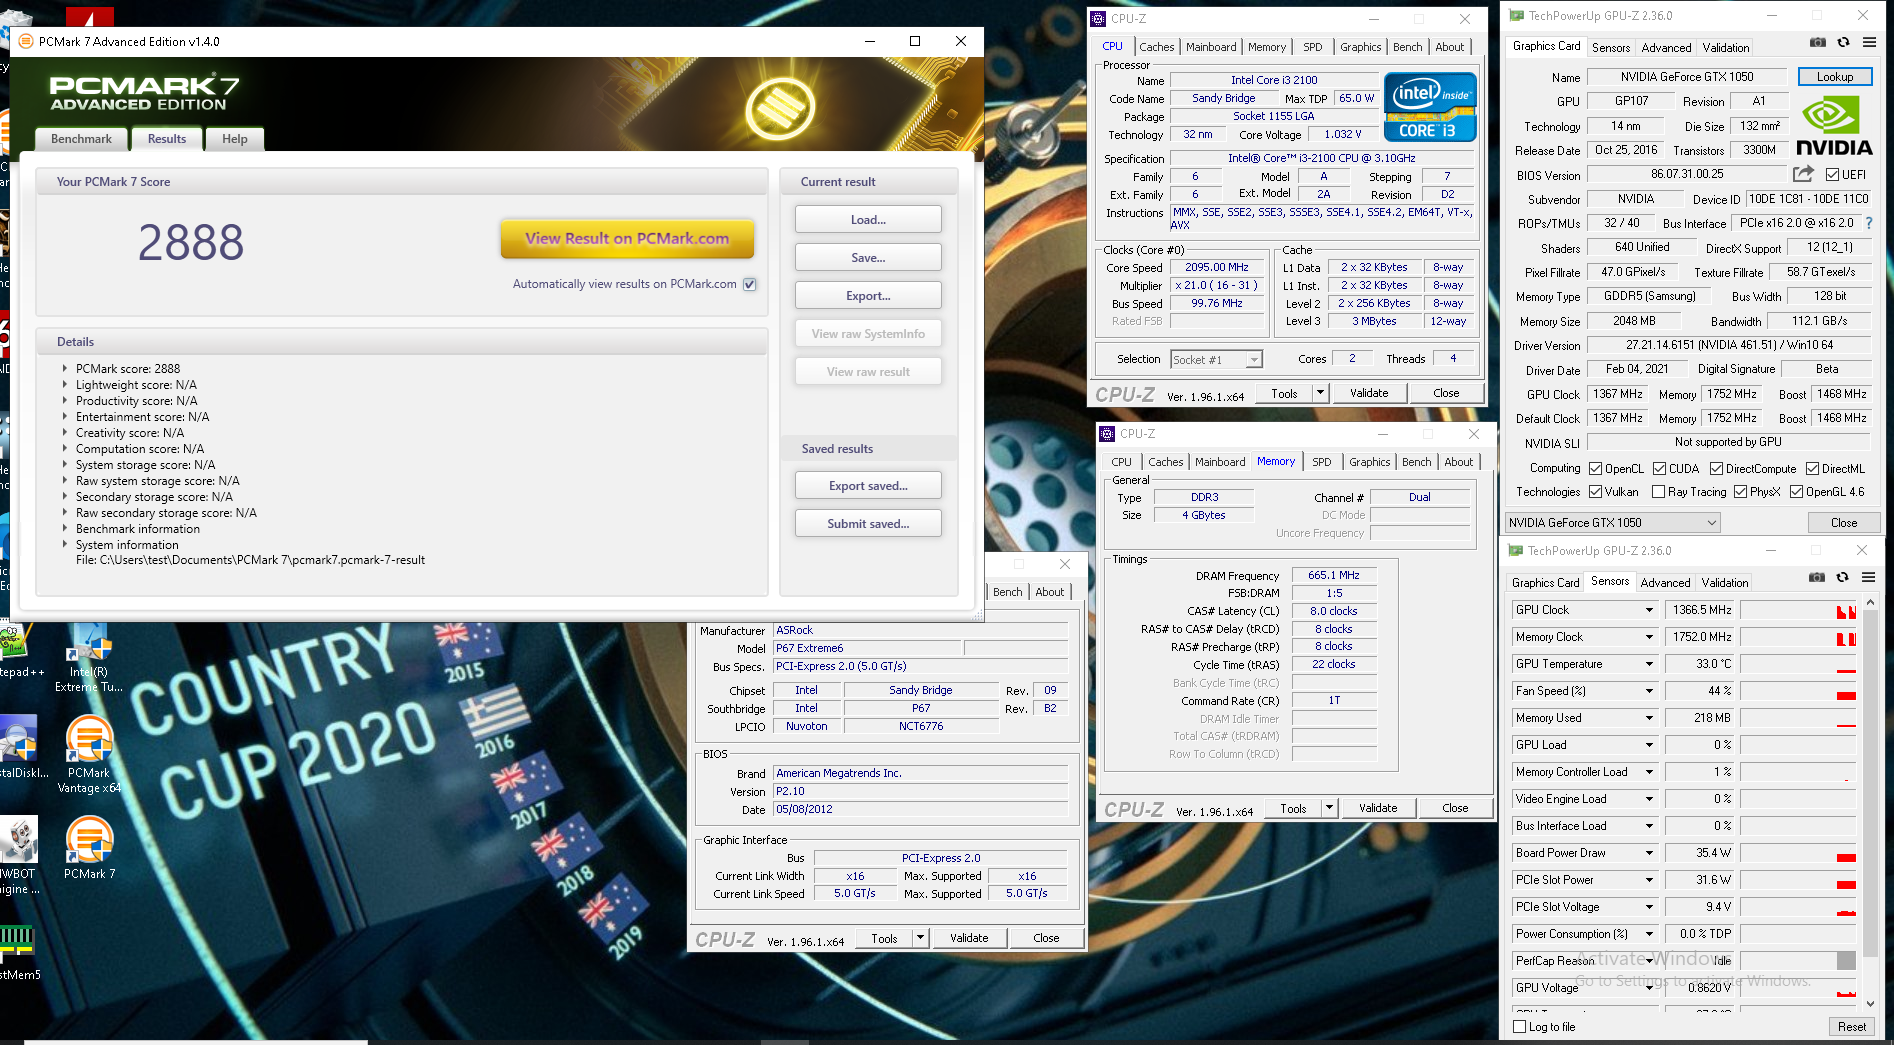Viewport: 1894px width, 1045px height.
Task: Click the GPU-Z Sensors vertical scrollbar
Action: 1870,802
